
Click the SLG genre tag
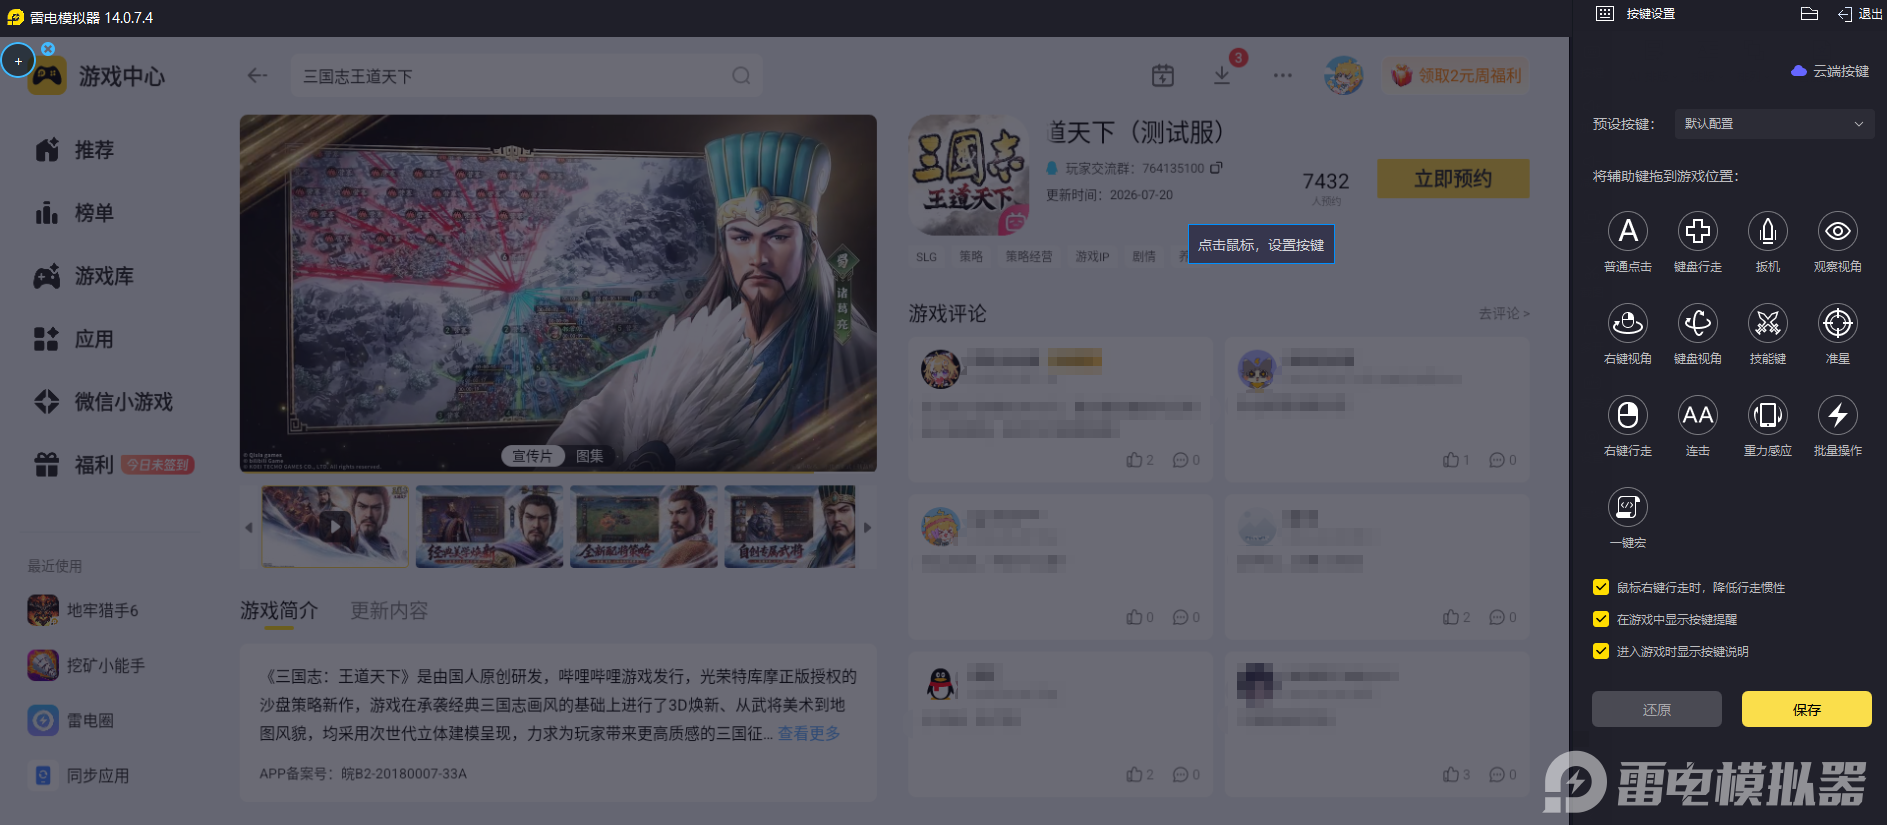click(927, 257)
